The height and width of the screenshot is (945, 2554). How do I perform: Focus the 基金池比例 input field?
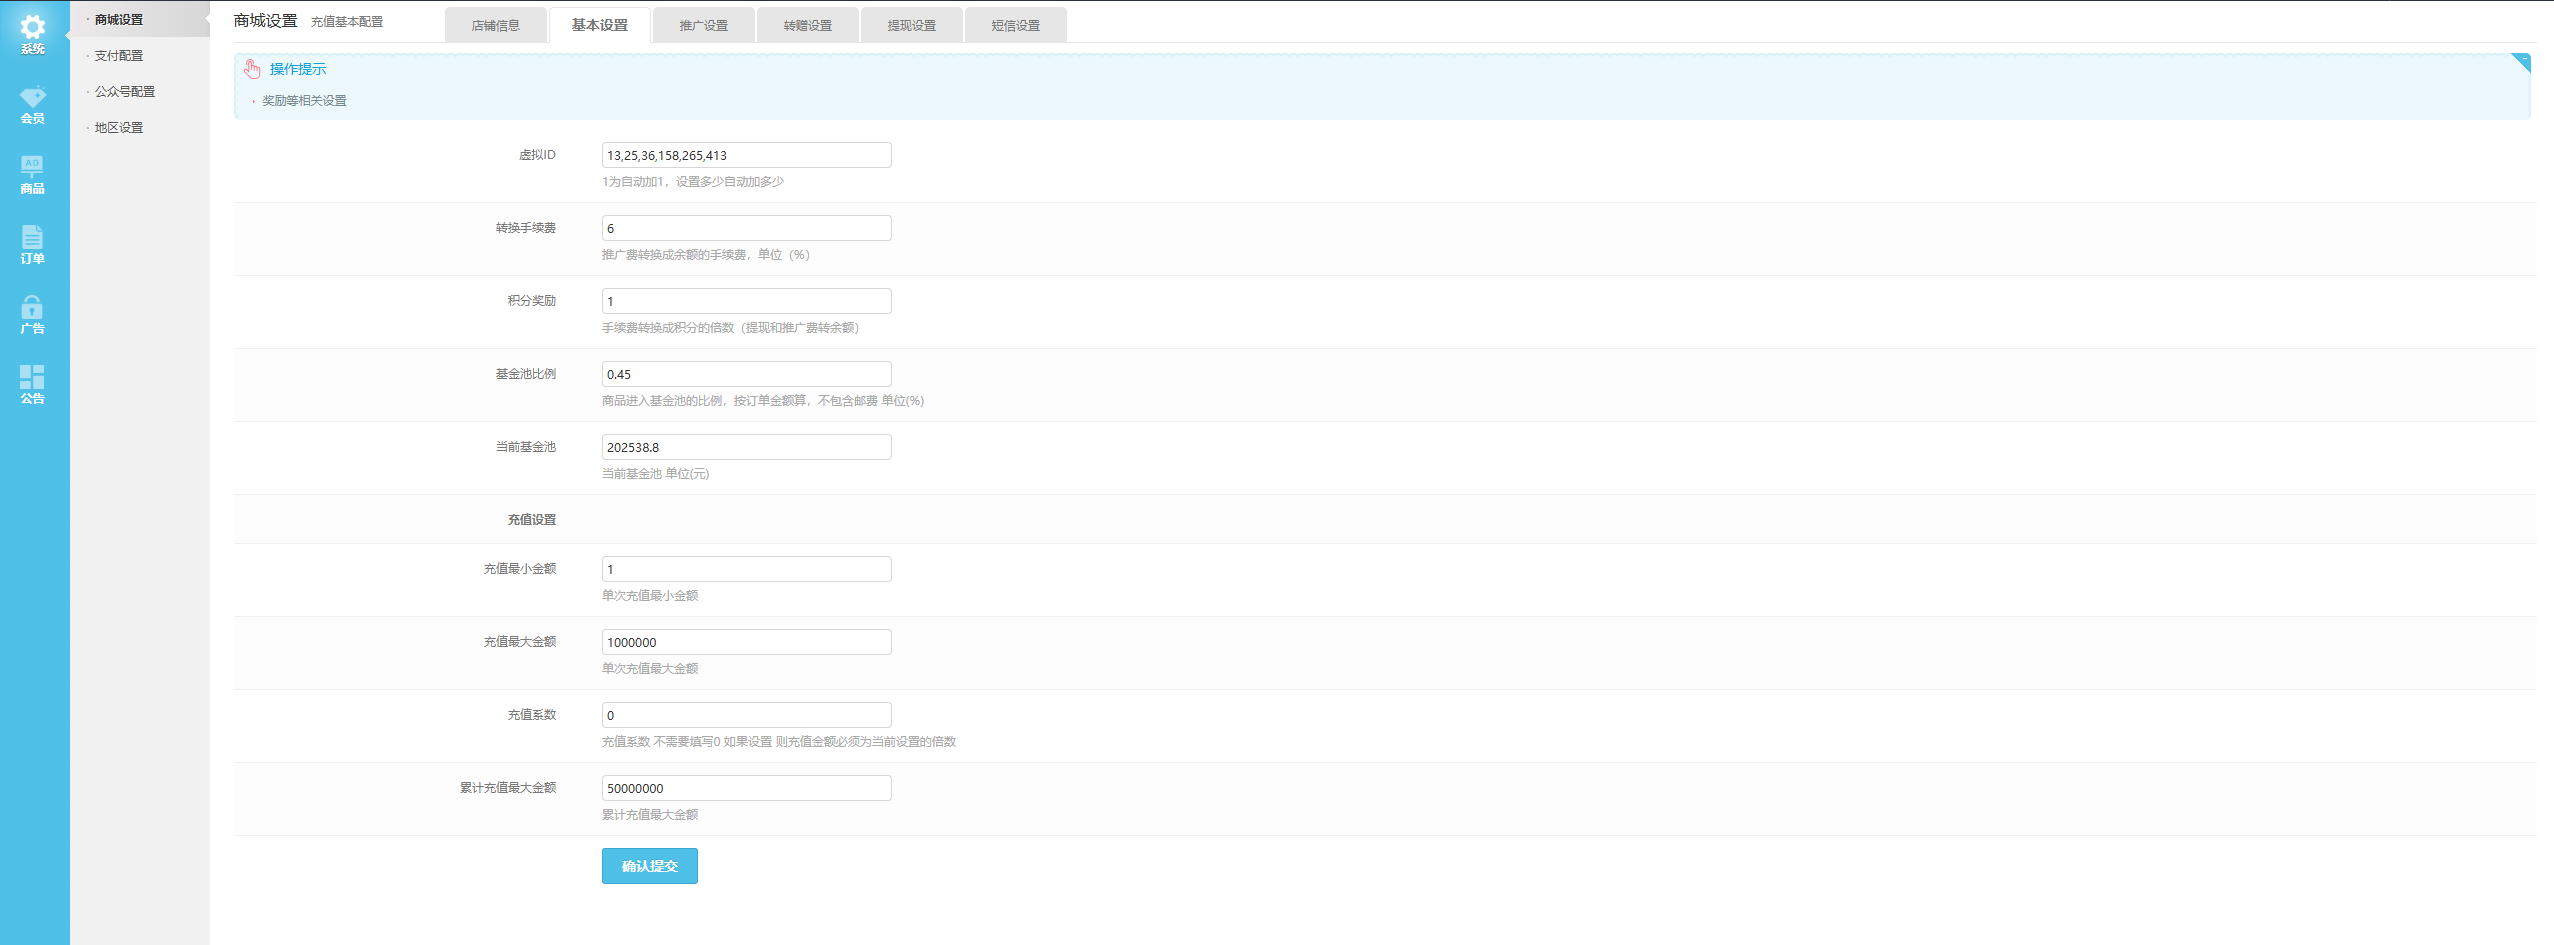coord(746,374)
